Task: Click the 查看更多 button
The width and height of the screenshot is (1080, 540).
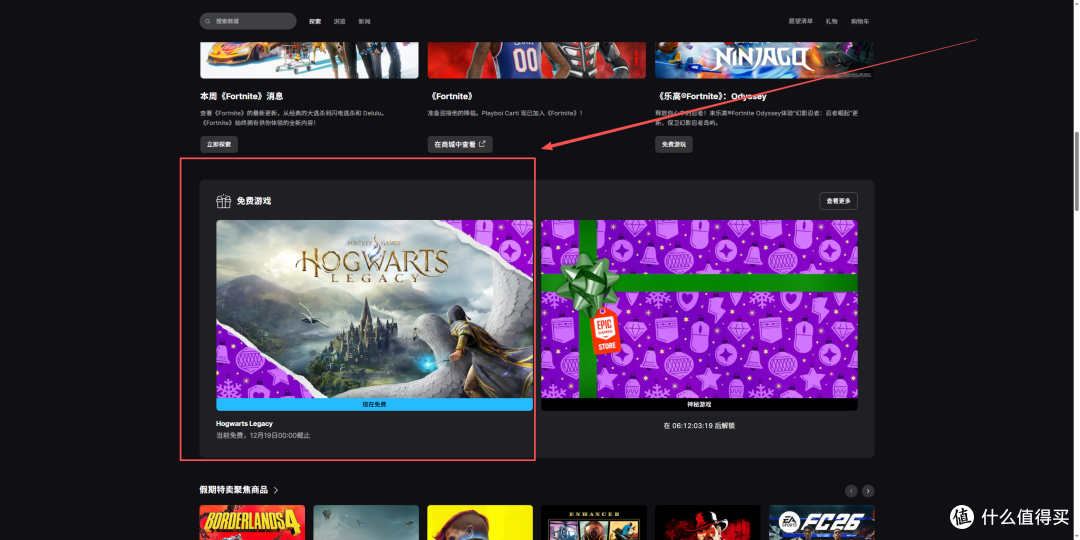Action: pyautogui.click(x=838, y=201)
